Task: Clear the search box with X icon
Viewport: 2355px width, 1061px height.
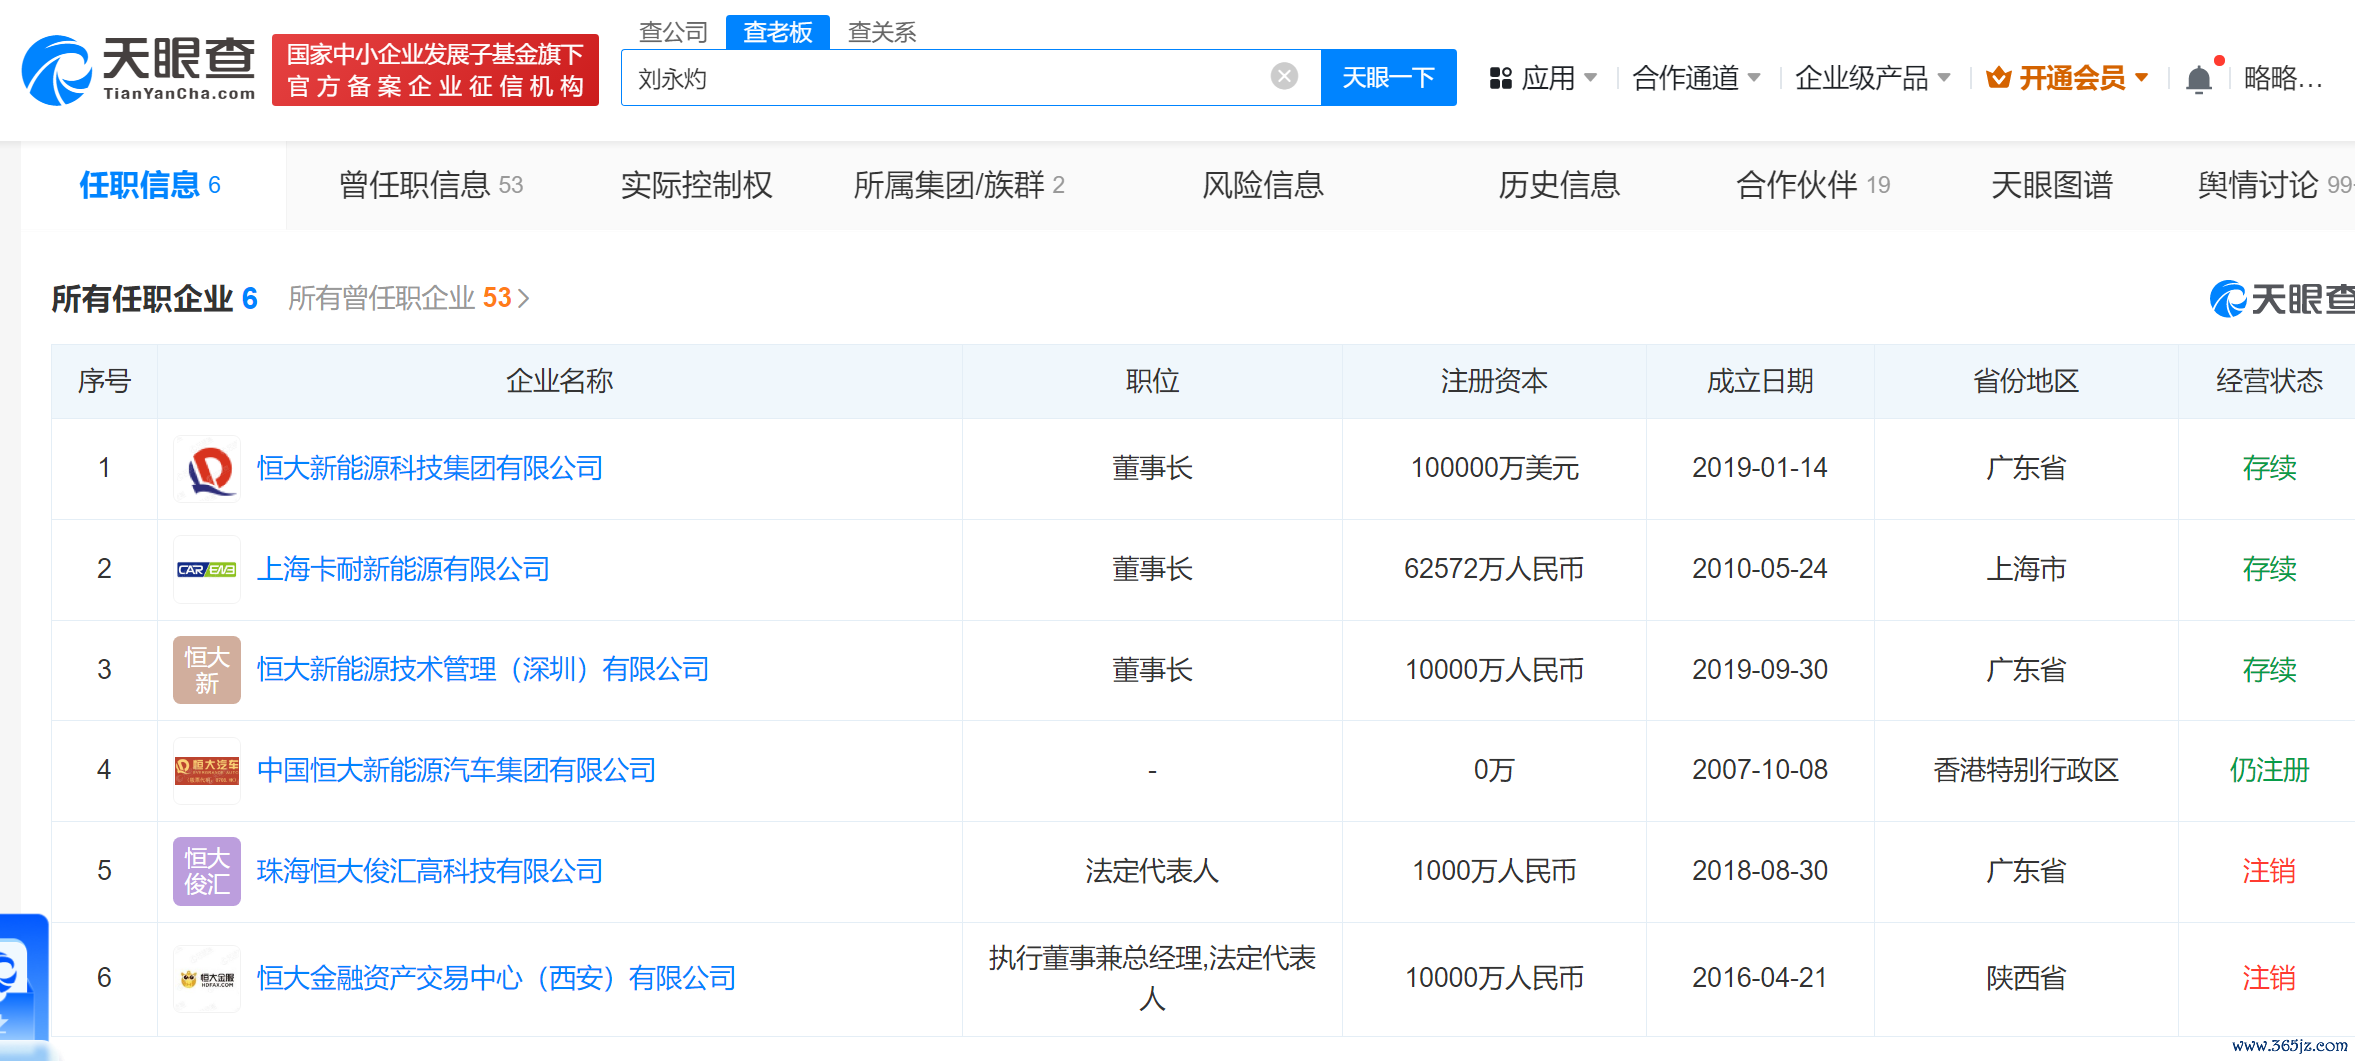Action: coord(1284,77)
